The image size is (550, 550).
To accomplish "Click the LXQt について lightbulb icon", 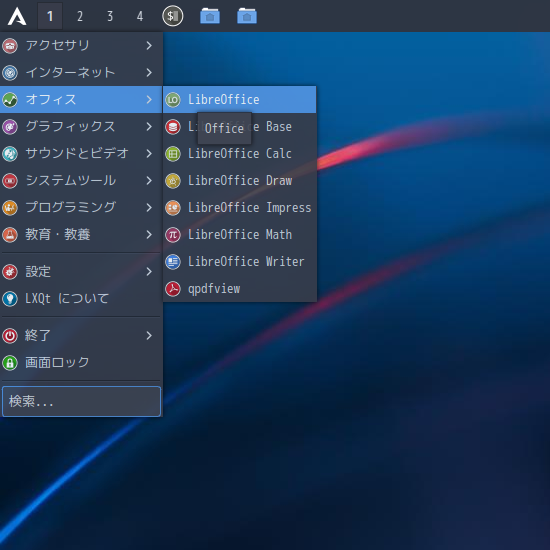I will pyautogui.click(x=10, y=299).
